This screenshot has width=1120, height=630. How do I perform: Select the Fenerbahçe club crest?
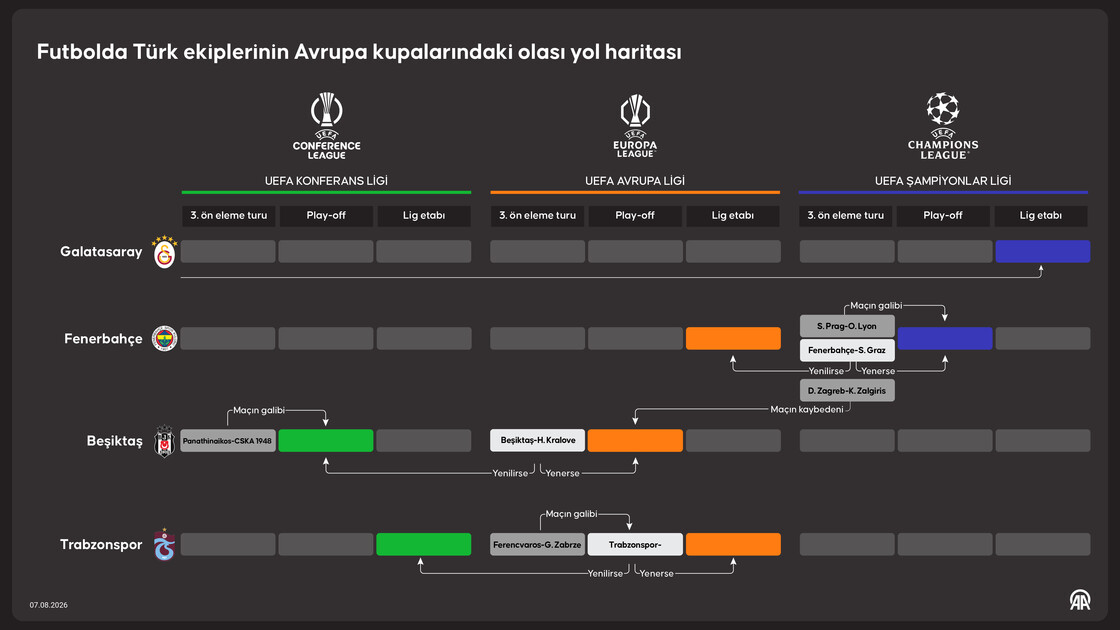pos(164,339)
